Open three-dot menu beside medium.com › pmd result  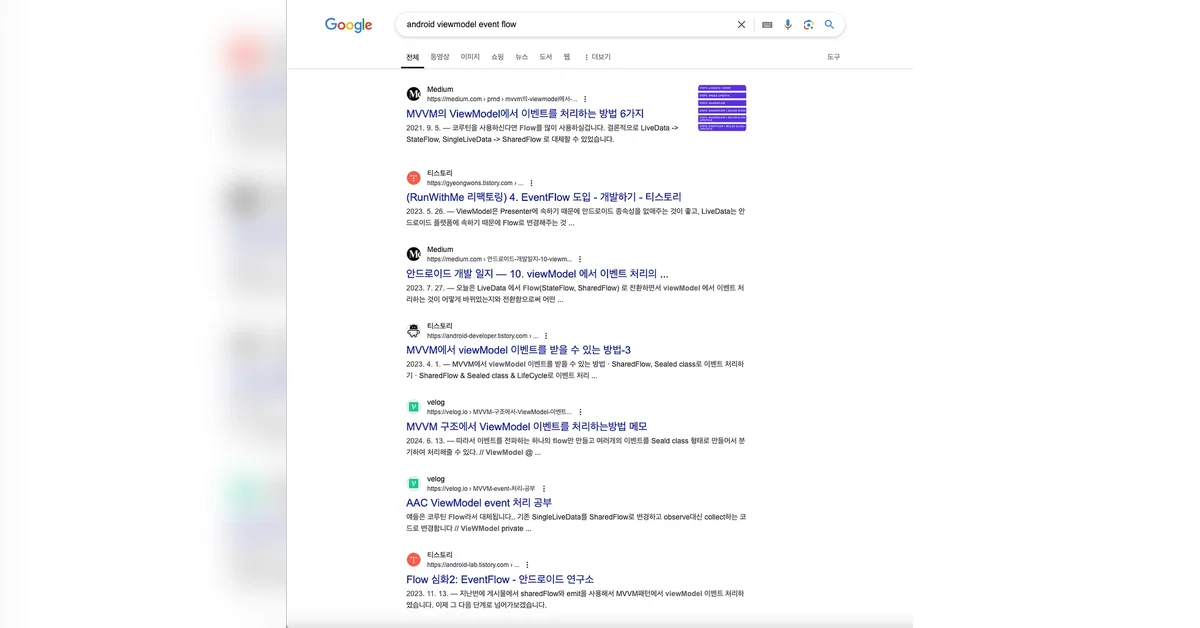585,99
